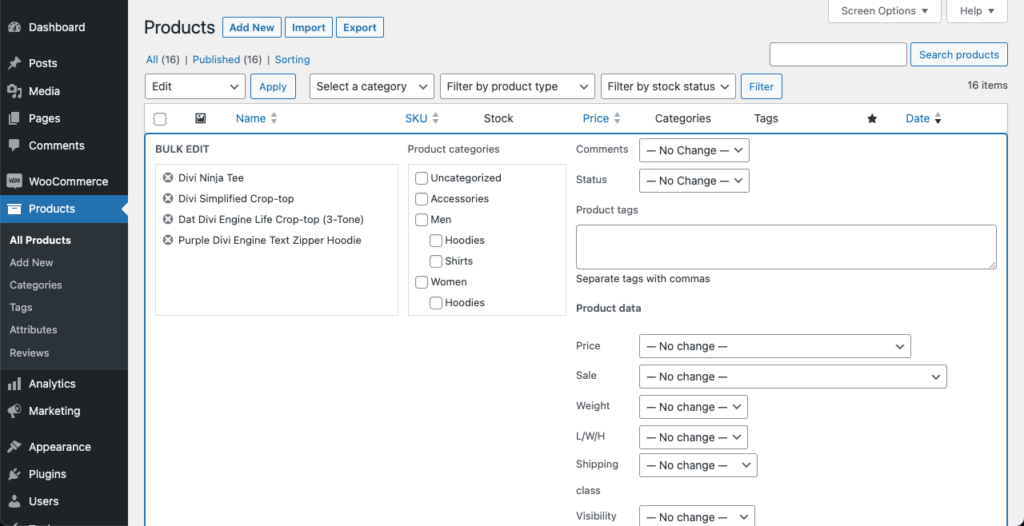Click the Published filter link
Viewport: 1024px width, 526px height.
tap(216, 59)
